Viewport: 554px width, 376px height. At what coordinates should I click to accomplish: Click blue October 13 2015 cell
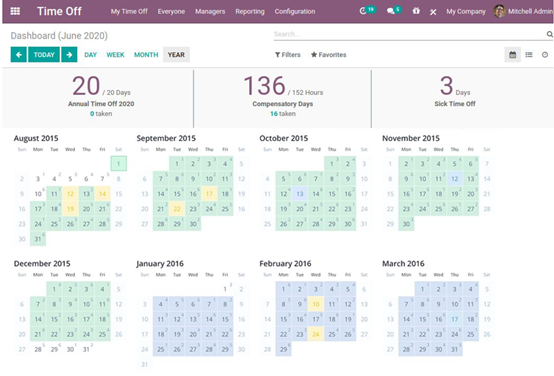click(300, 194)
